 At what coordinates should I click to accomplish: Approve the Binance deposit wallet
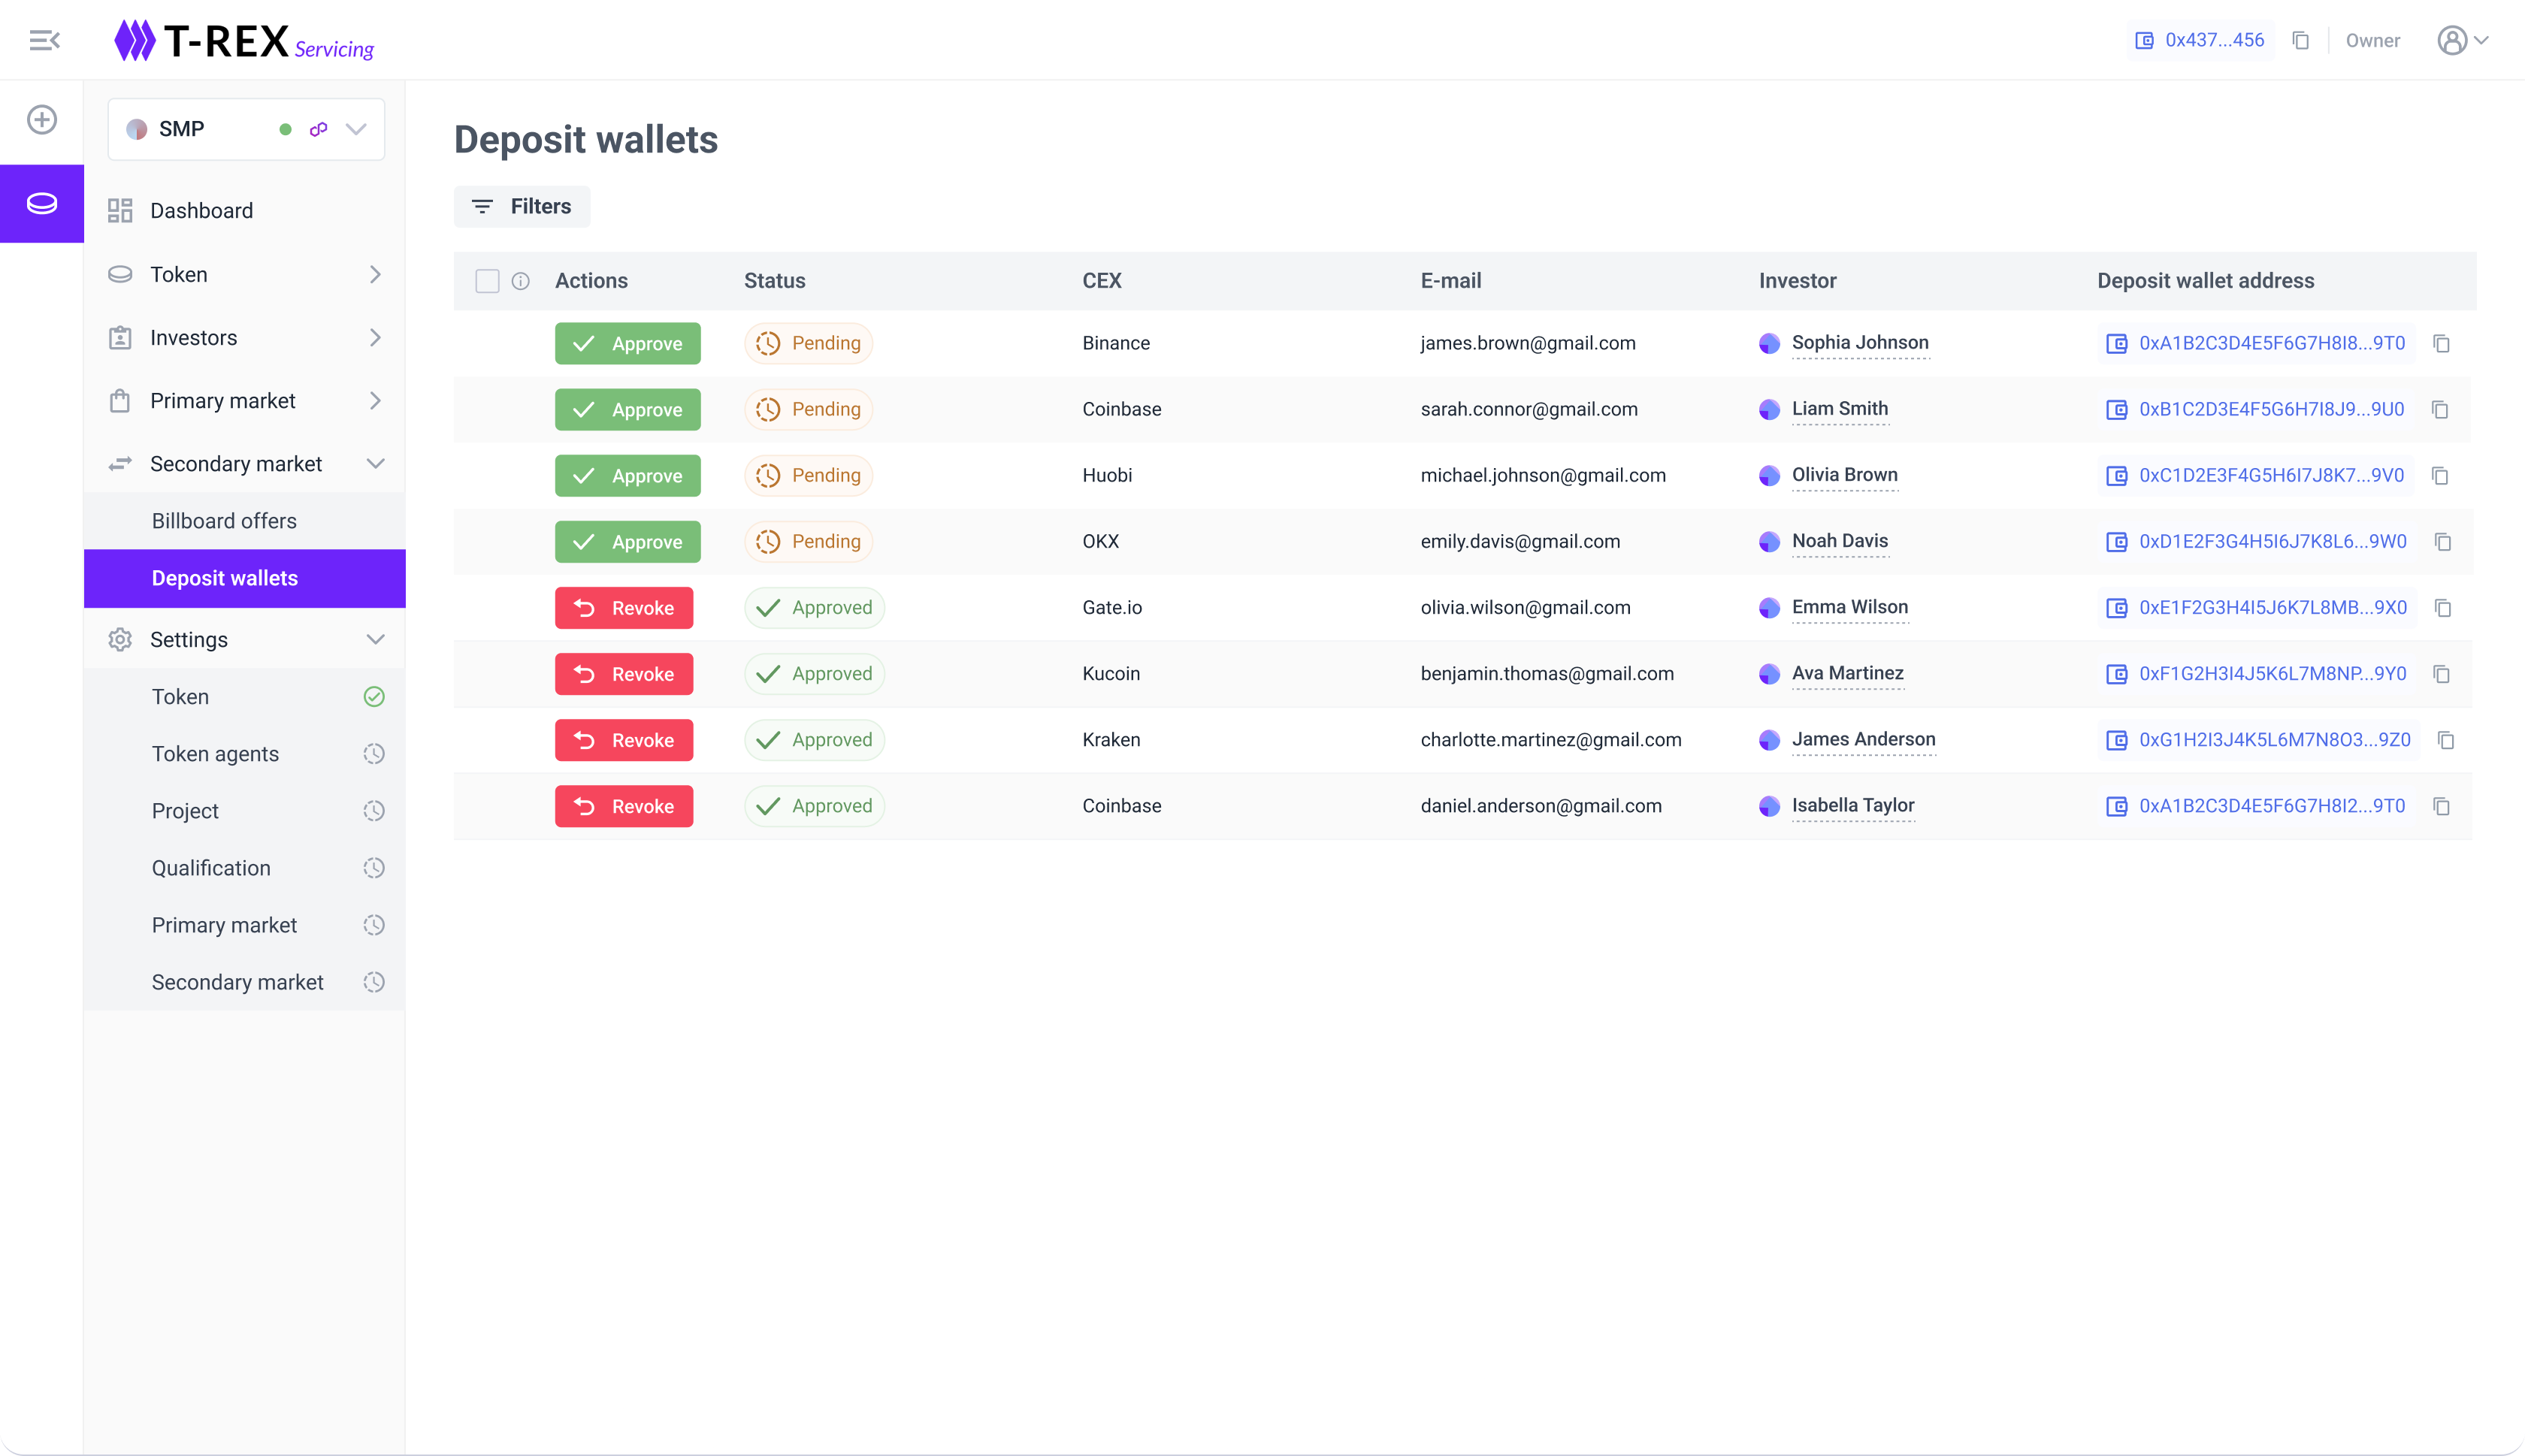point(627,344)
